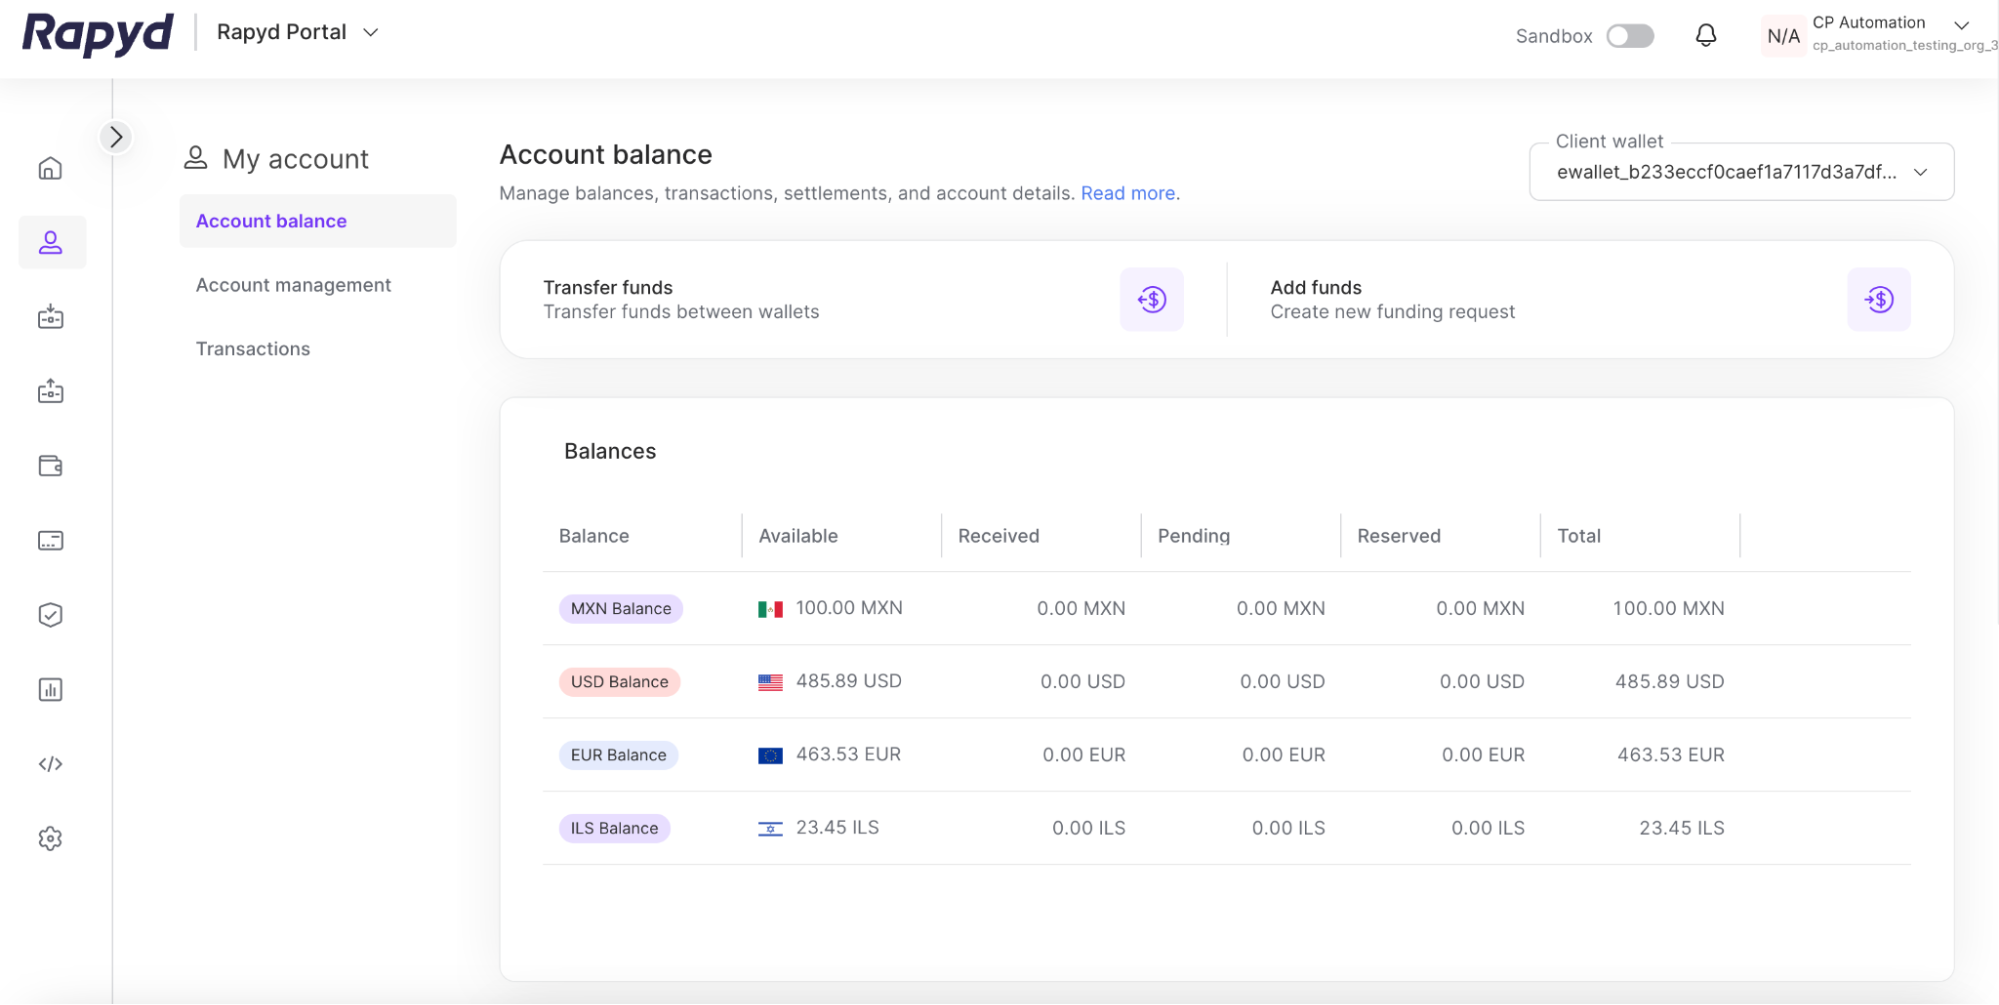
Task: Toggle the Sandbox switch
Action: click(x=1630, y=36)
